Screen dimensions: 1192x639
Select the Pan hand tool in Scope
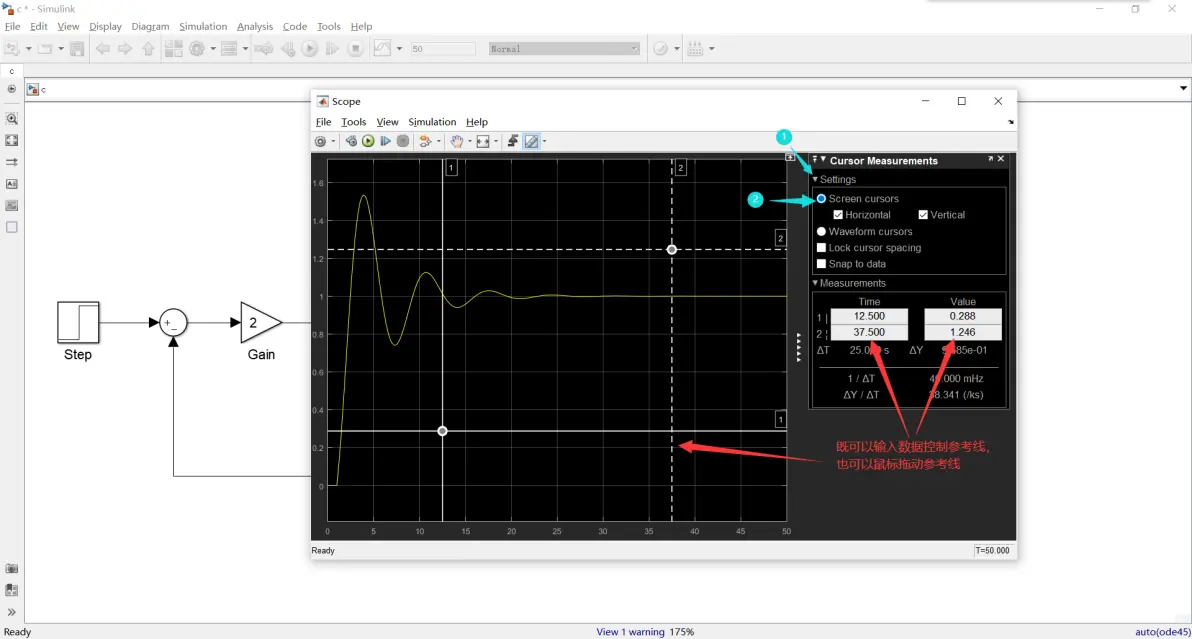pyautogui.click(x=456, y=141)
